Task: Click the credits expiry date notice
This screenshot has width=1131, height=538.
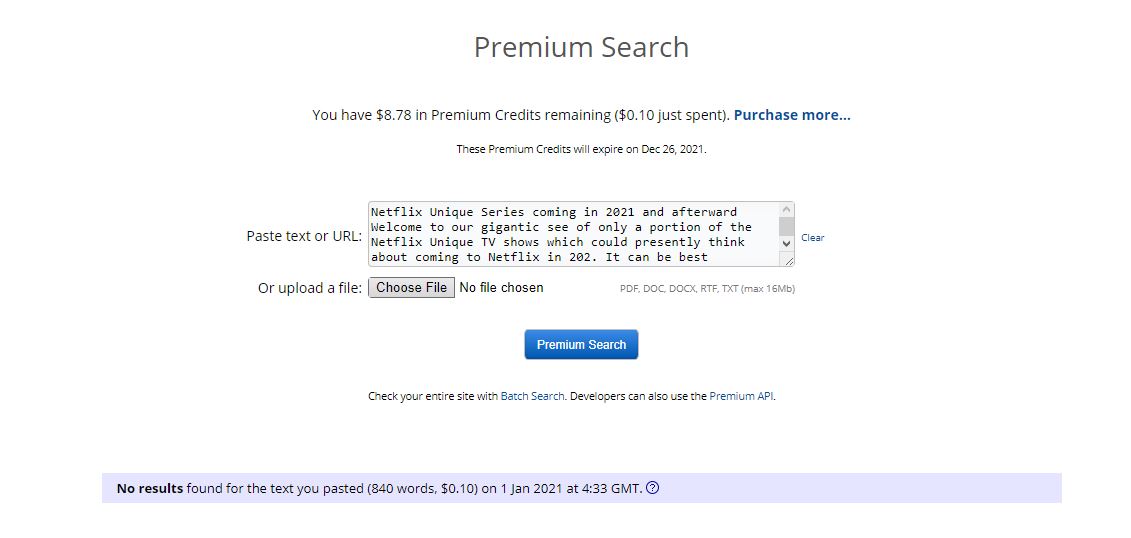Action: click(581, 149)
